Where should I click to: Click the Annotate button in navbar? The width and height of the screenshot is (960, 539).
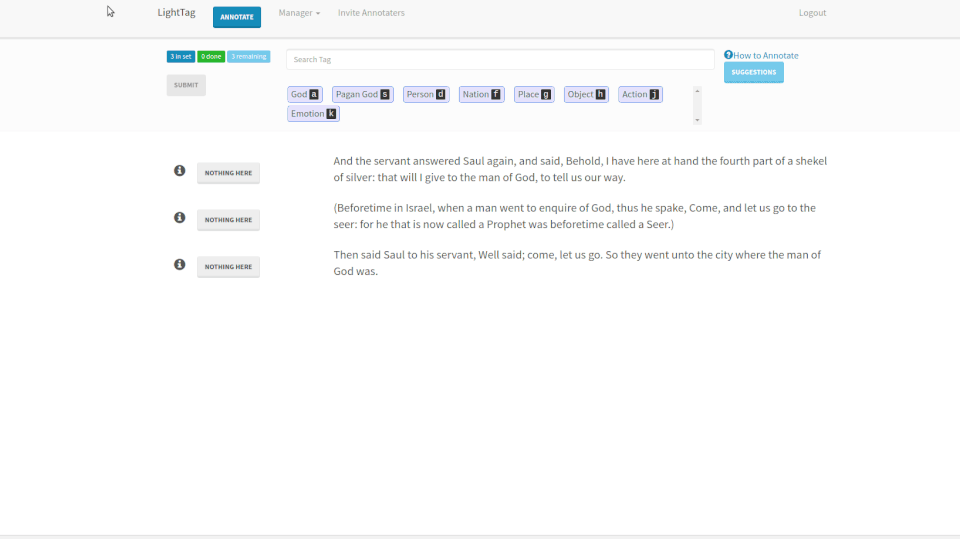tap(237, 17)
